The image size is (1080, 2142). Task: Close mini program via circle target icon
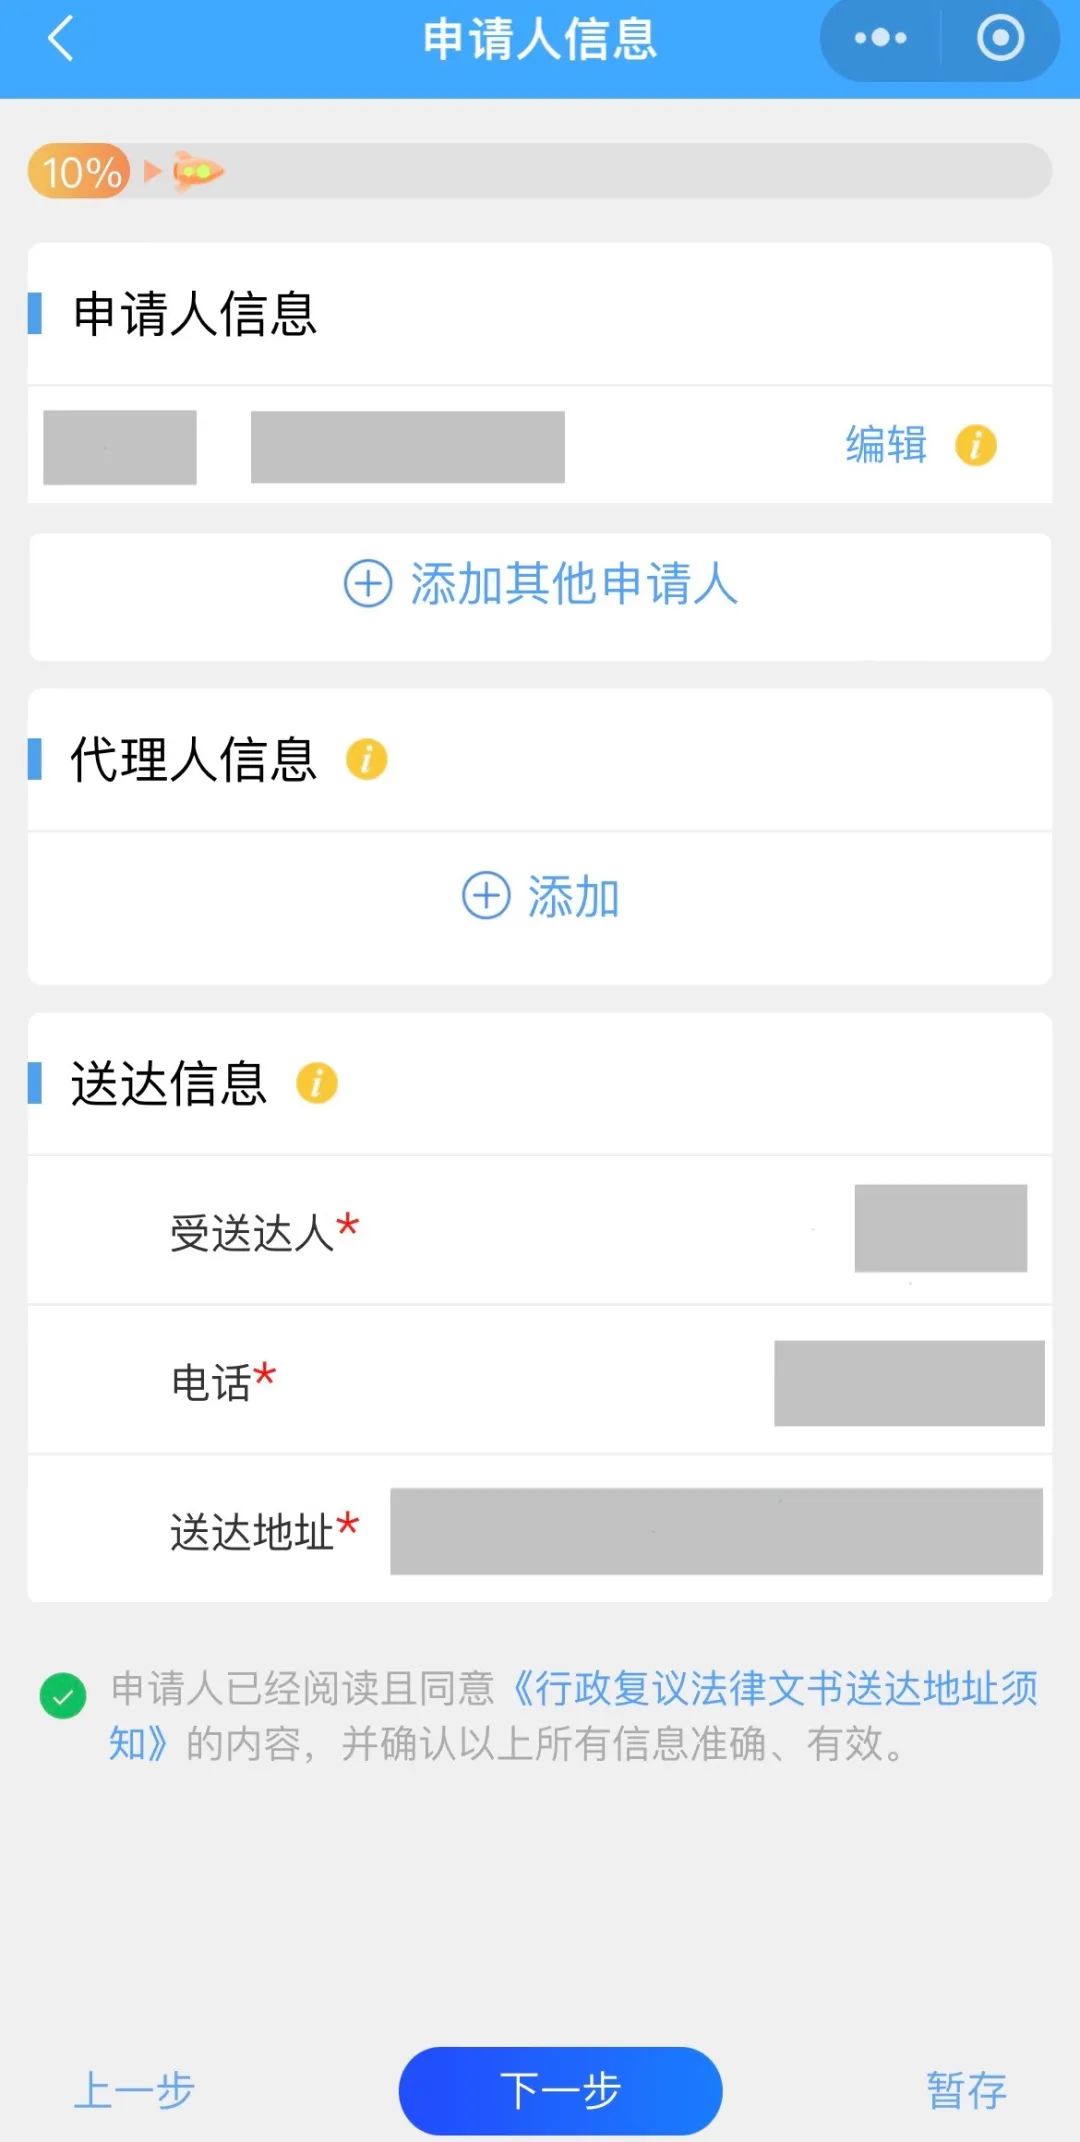(1000, 39)
